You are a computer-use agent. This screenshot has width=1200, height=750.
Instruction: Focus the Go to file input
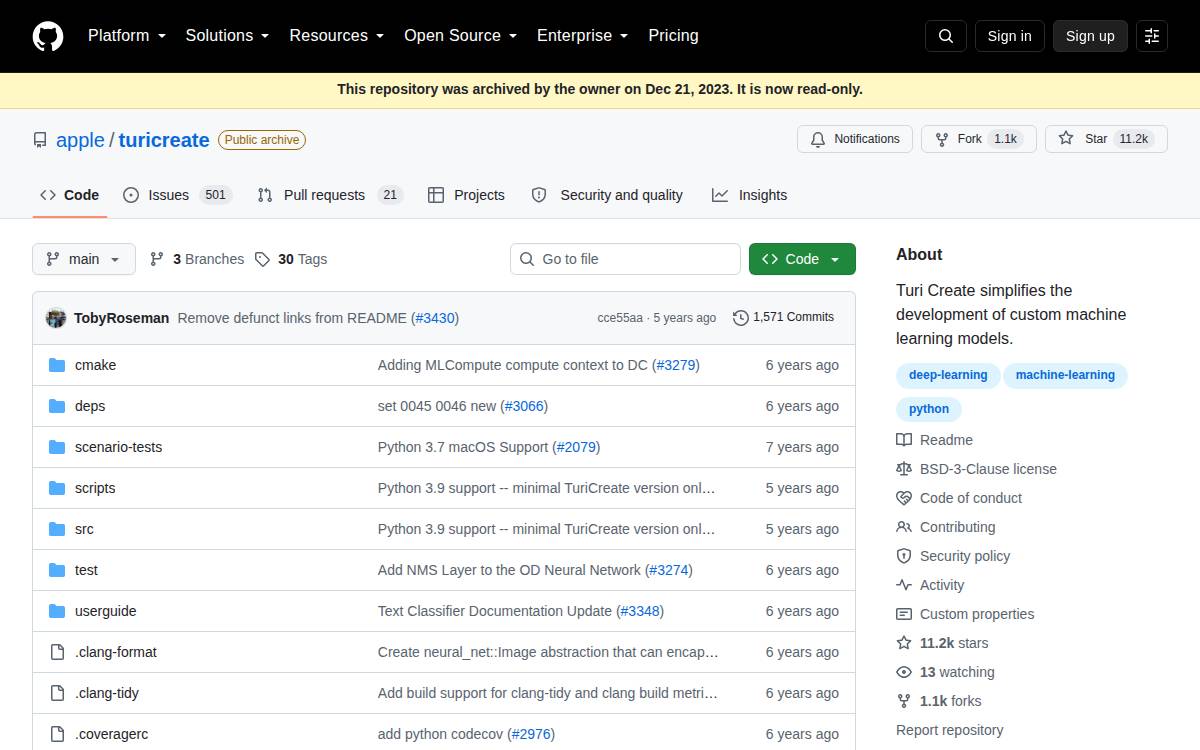pyautogui.click(x=625, y=259)
